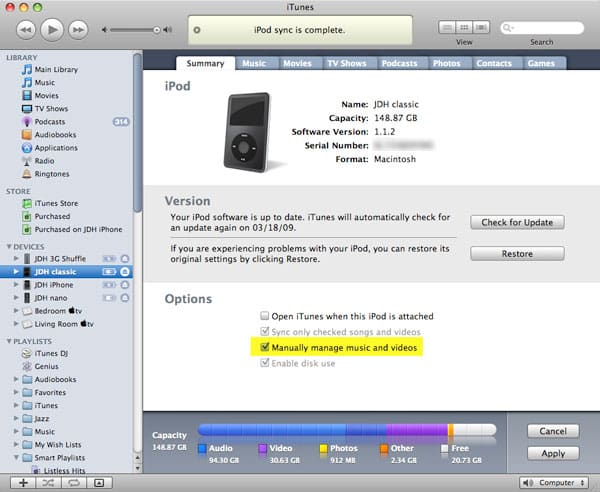Open the Computer speaker dropdown

[x=553, y=482]
